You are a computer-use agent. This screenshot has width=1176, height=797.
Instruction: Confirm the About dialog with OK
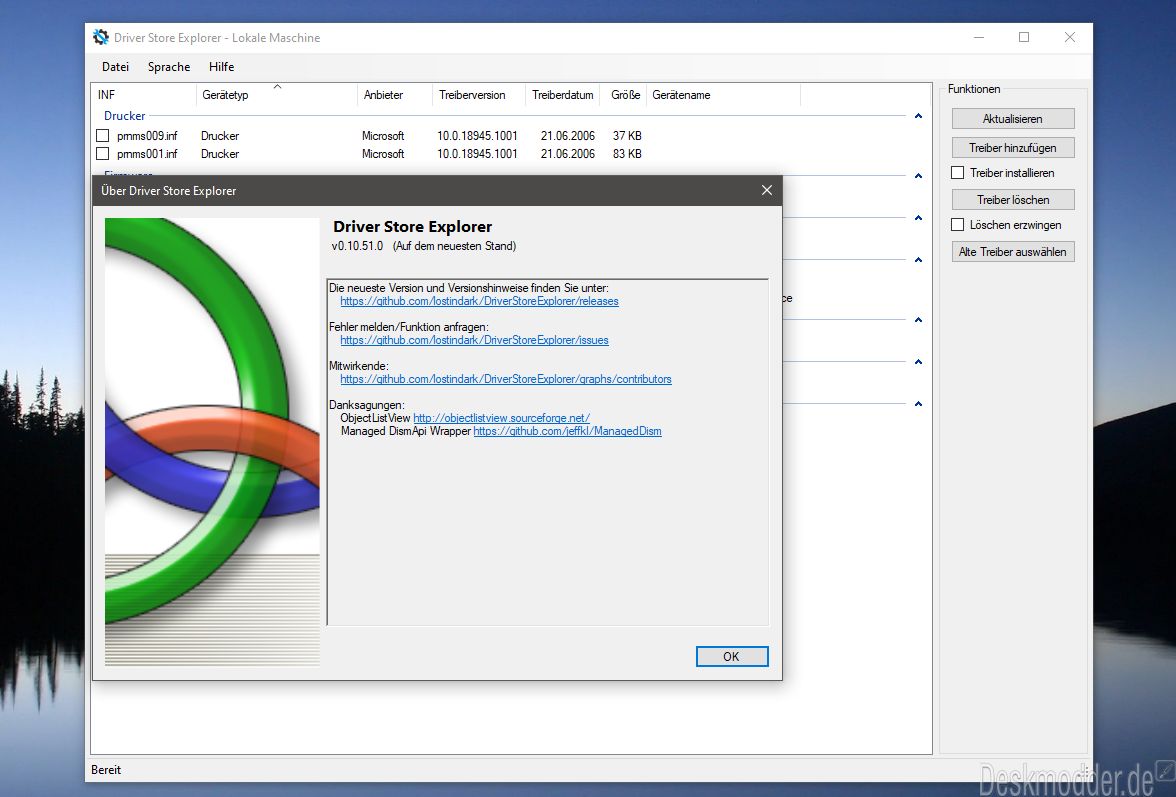(731, 656)
